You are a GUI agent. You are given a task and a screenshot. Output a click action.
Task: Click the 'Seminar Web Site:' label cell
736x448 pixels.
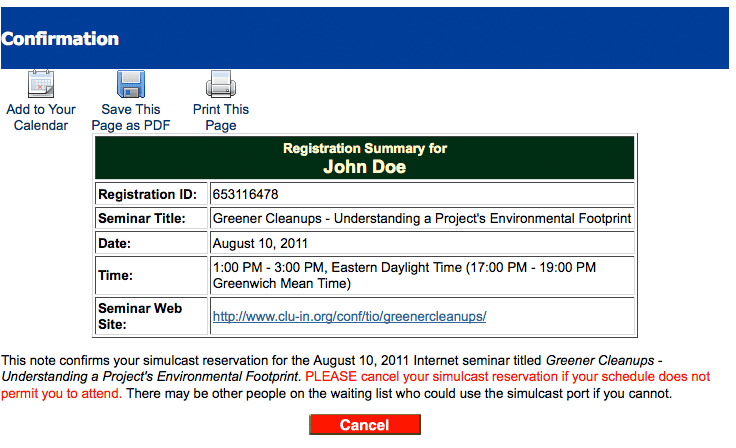(151, 316)
